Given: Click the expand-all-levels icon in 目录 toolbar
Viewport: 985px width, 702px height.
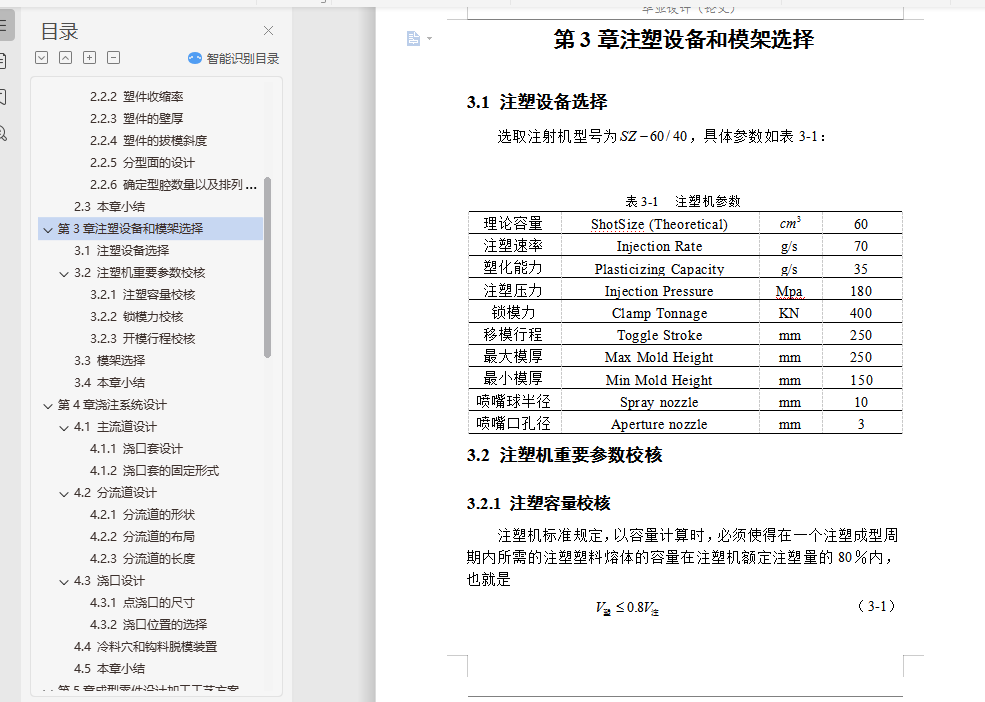Looking at the screenshot, I should [41, 58].
